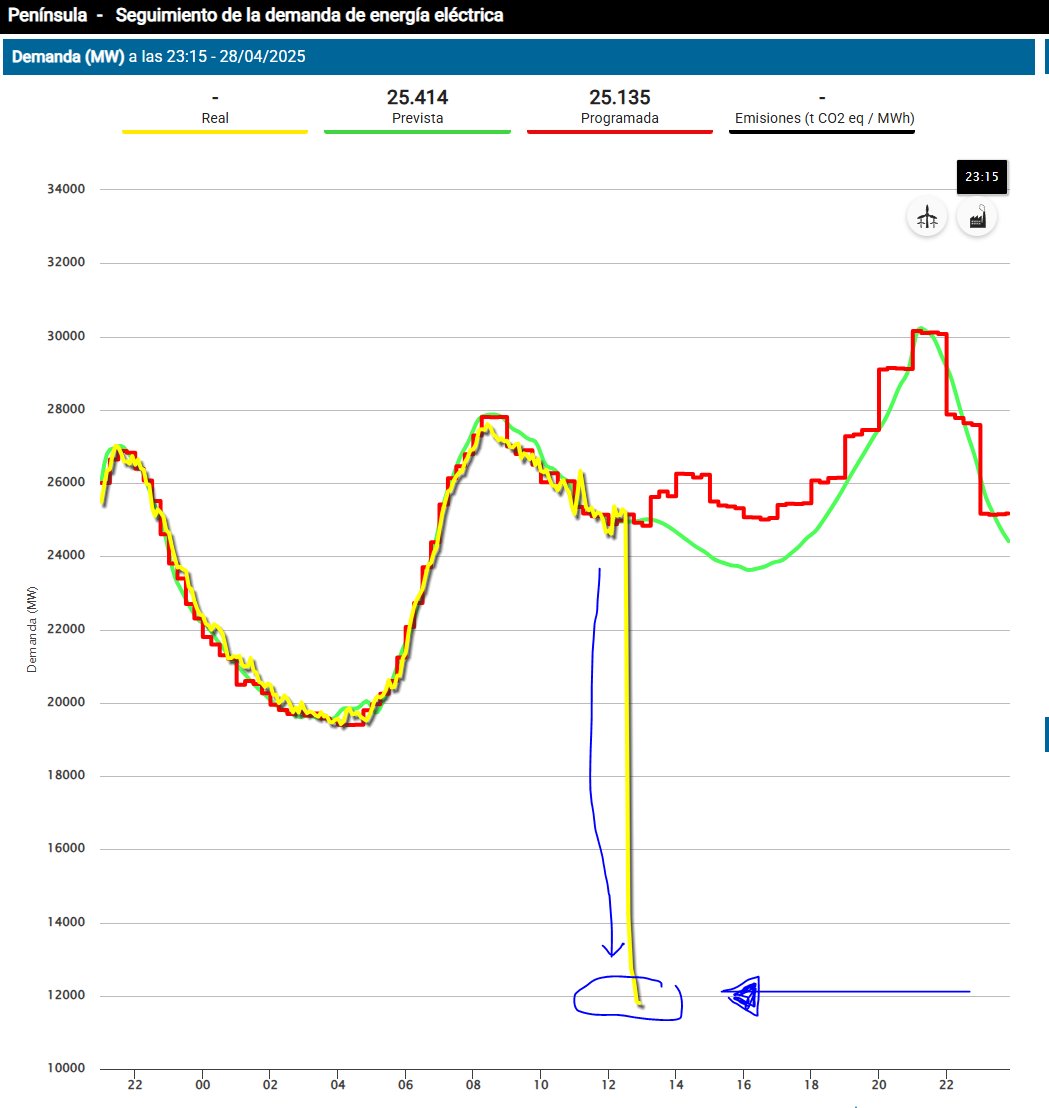
Task: Click the 20 hour x-axis tick
Action: point(879,1084)
